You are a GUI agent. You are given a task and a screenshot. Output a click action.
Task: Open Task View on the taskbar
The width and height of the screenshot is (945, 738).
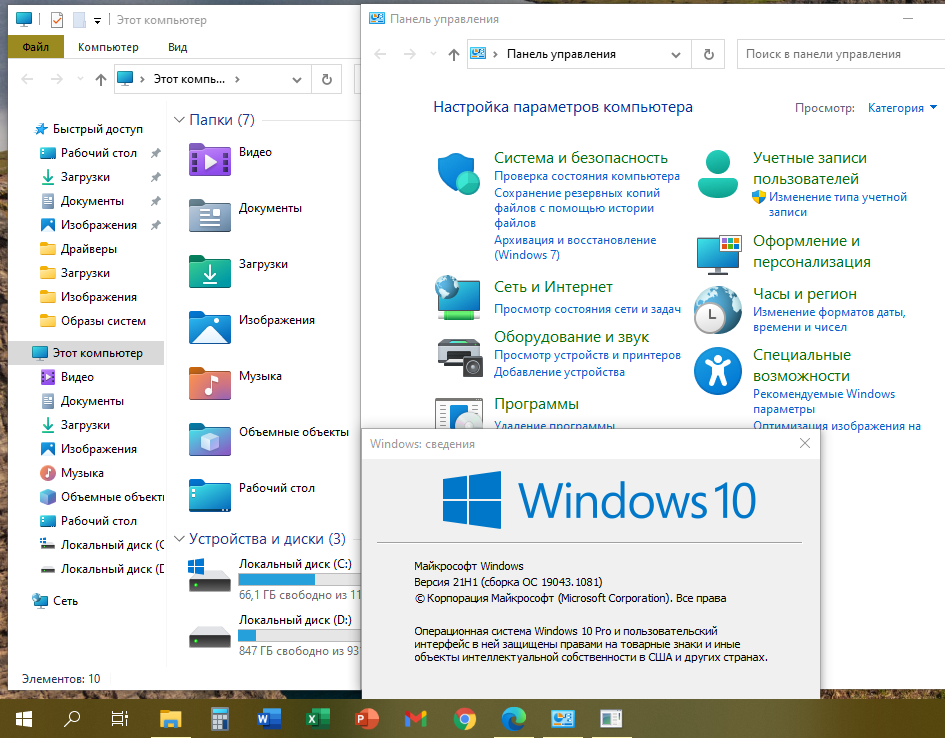pos(120,718)
